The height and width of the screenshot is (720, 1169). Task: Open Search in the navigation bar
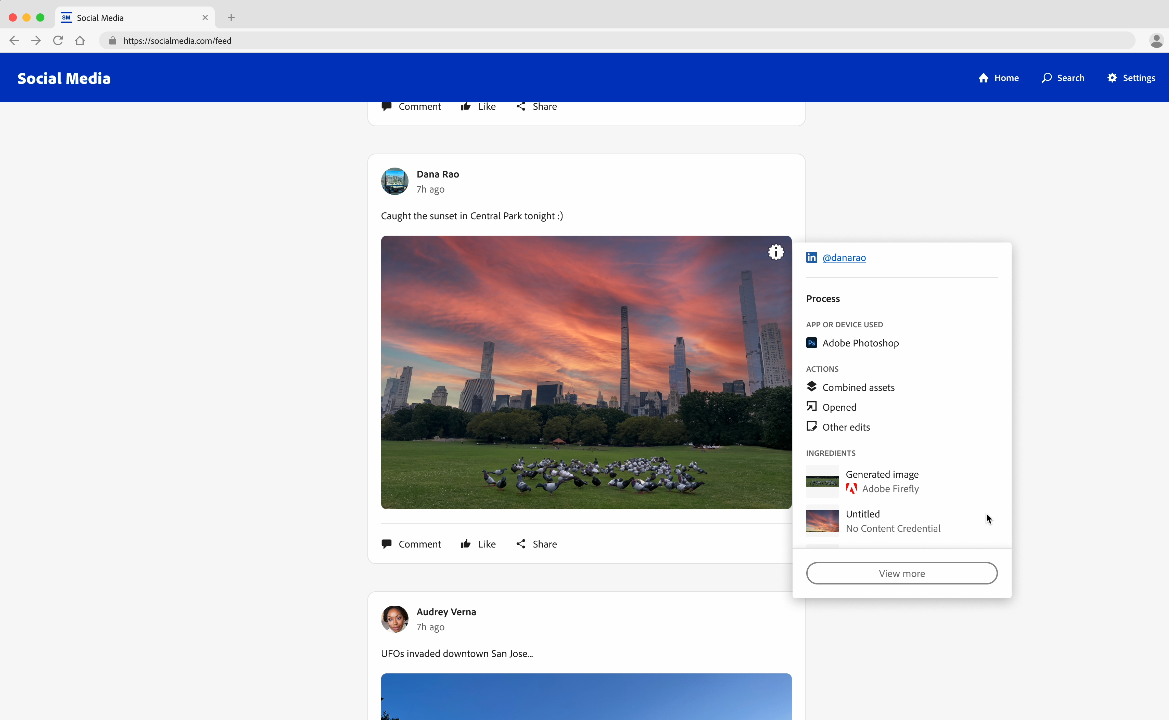[x=1062, y=78]
